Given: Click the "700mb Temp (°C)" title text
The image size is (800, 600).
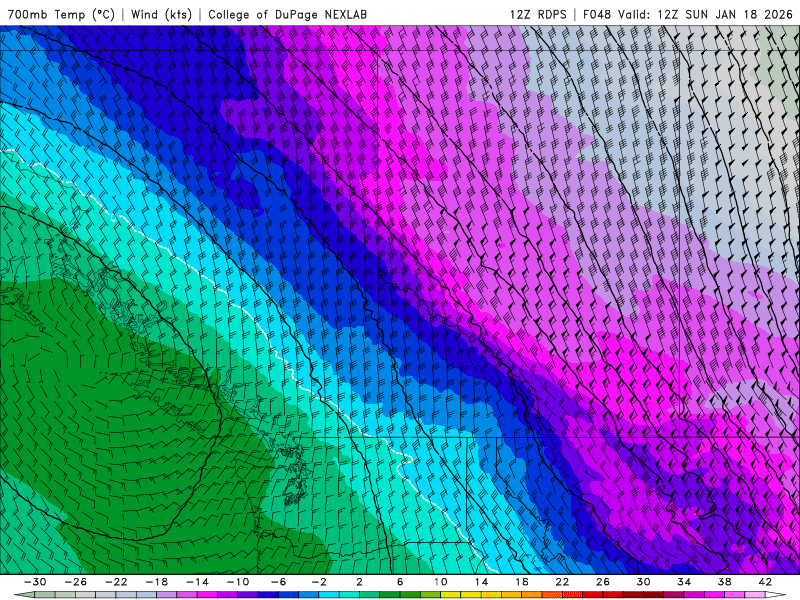Looking at the screenshot, I should [61, 14].
